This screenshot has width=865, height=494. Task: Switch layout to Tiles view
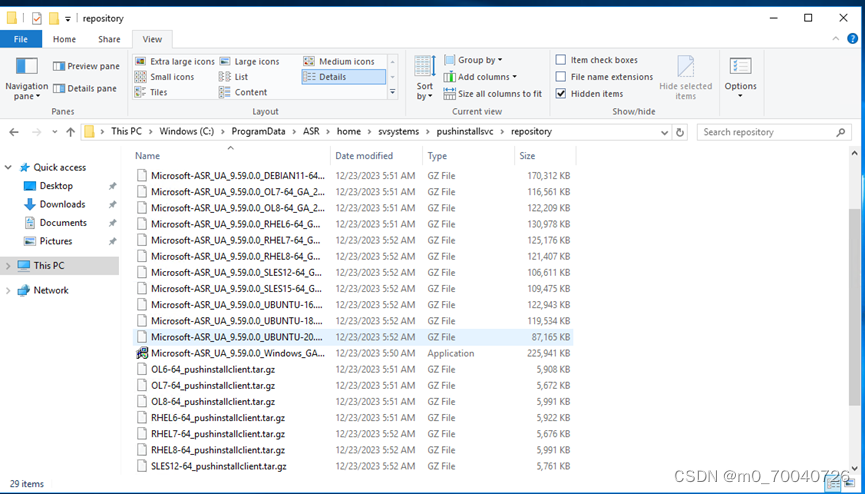tap(151, 92)
